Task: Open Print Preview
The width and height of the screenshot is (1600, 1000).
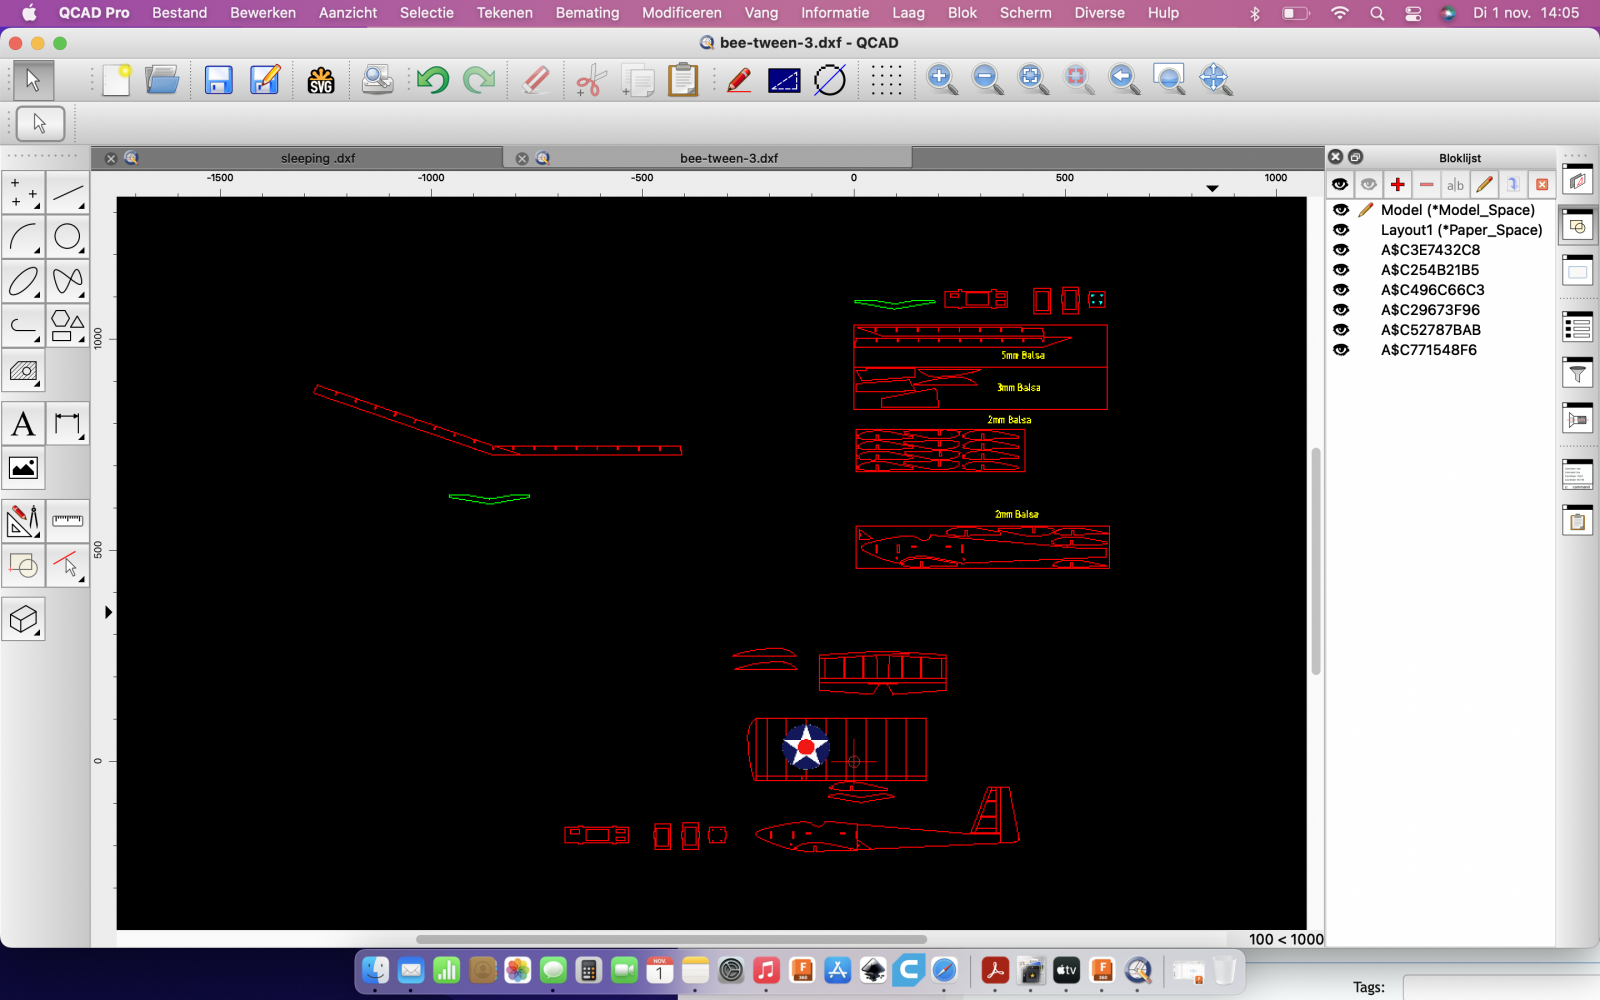Action: point(377,80)
